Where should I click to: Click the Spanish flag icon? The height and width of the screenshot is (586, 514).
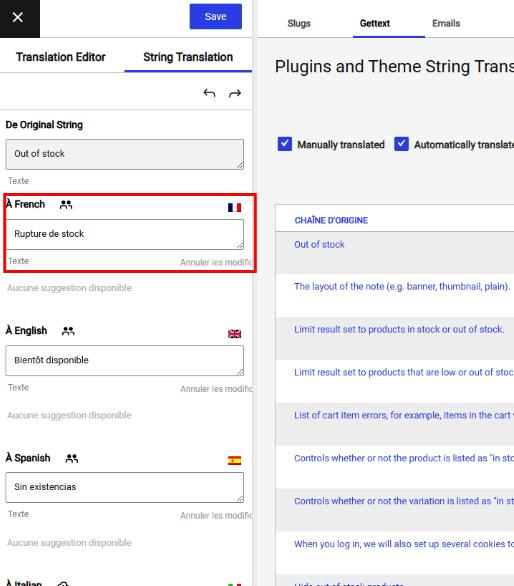(234, 460)
